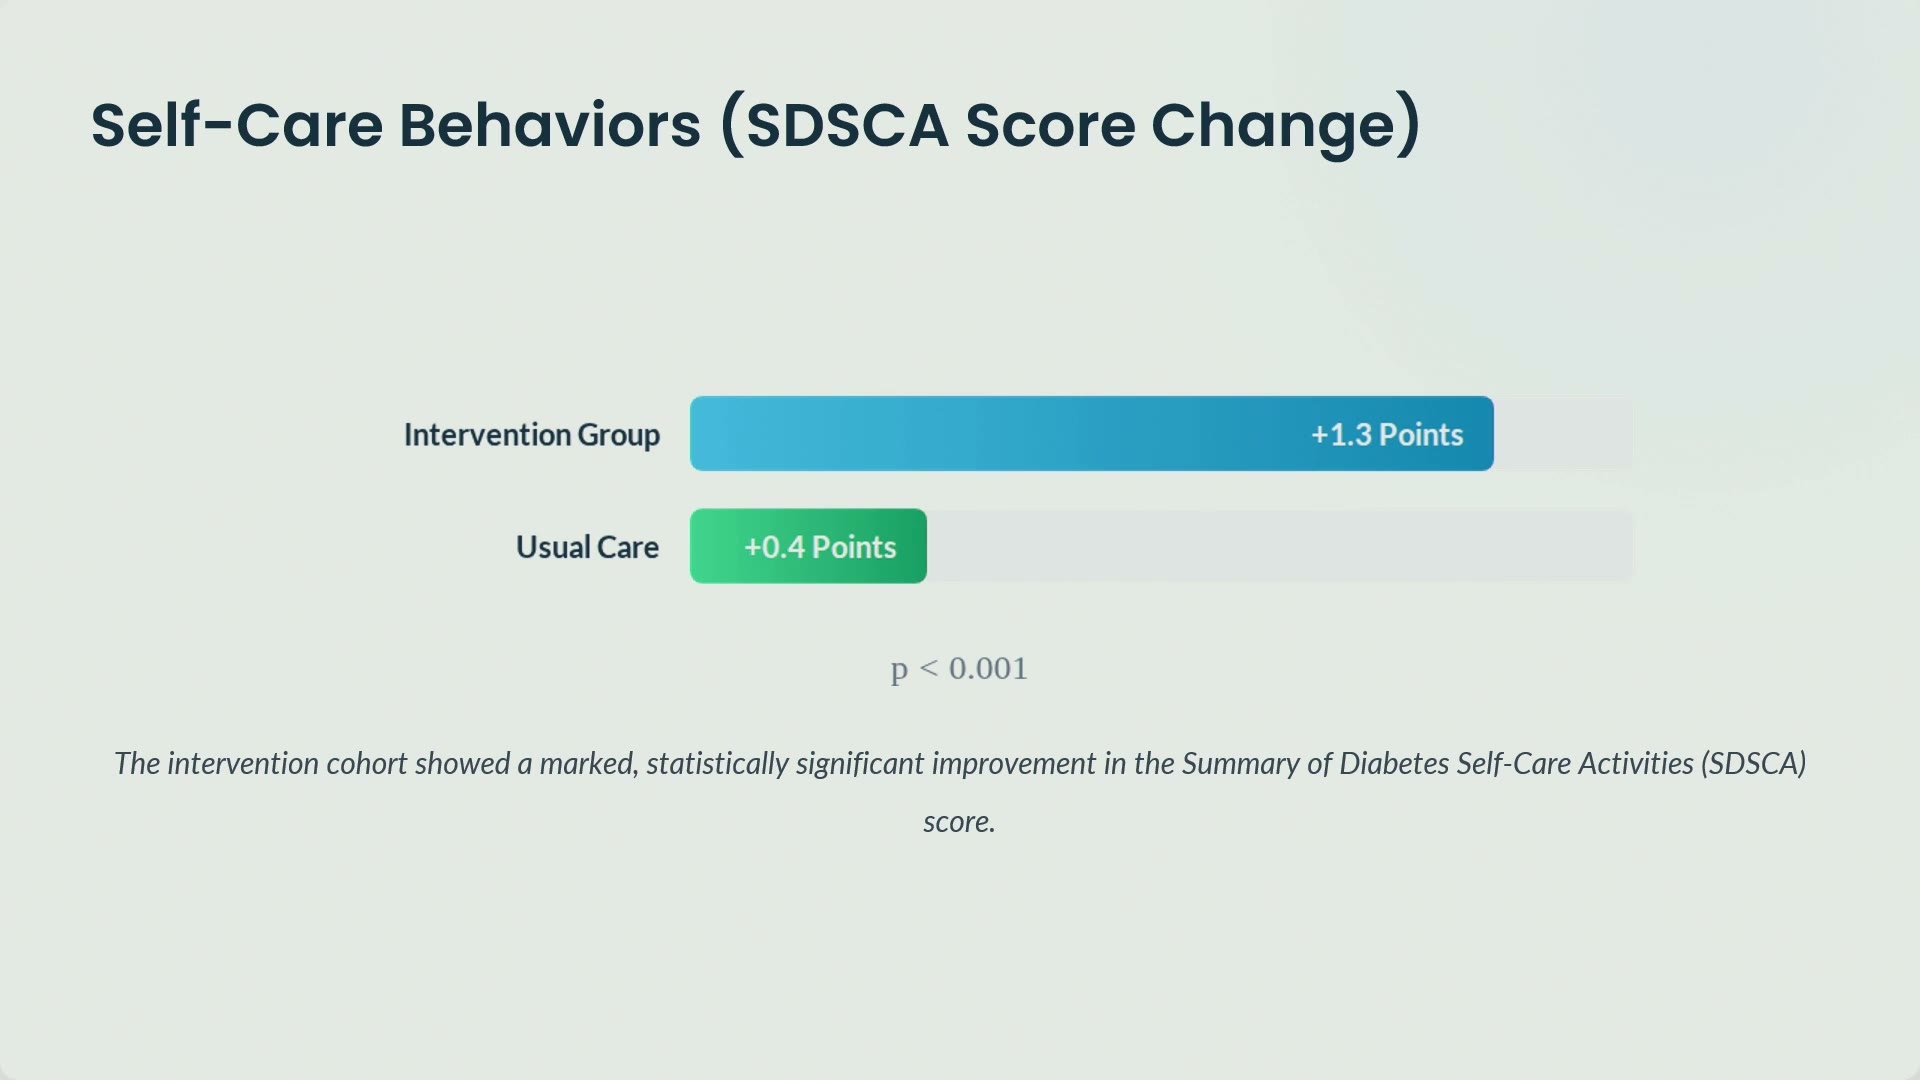This screenshot has height=1080, width=1920.
Task: Select "(SDSCA)" in the italic caption
Action: click(x=1754, y=764)
